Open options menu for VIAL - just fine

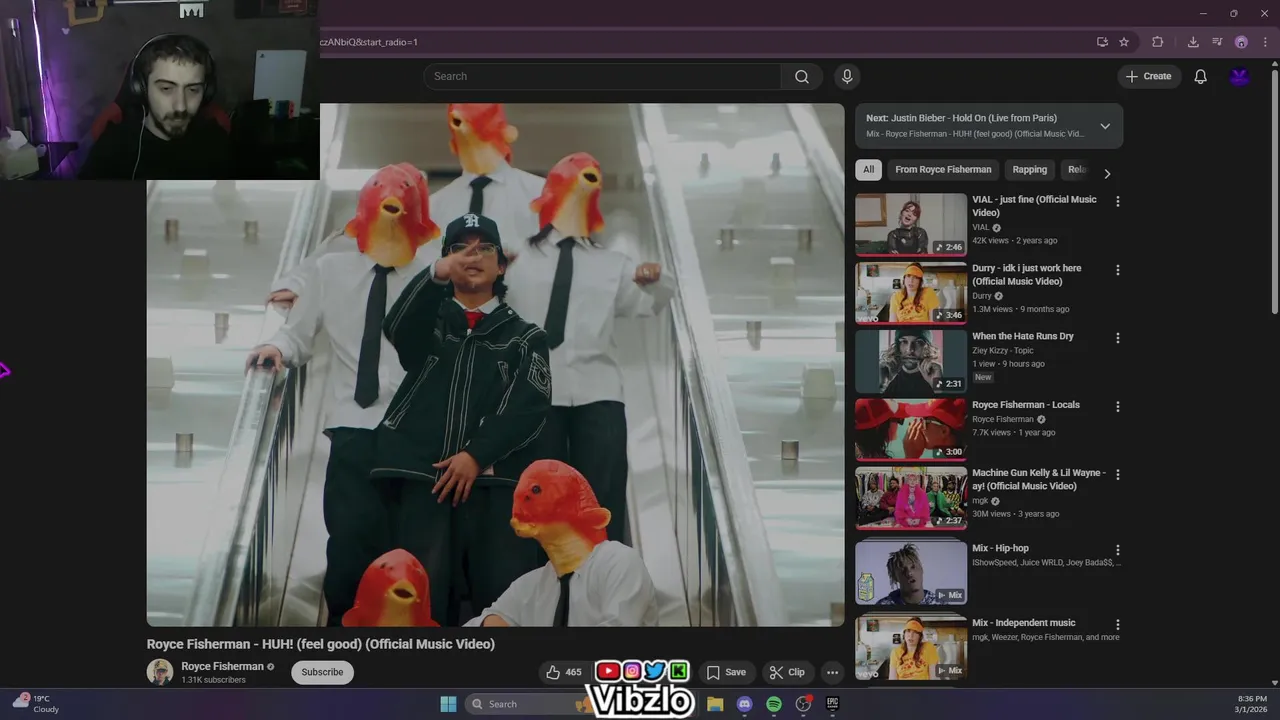coord(1118,201)
